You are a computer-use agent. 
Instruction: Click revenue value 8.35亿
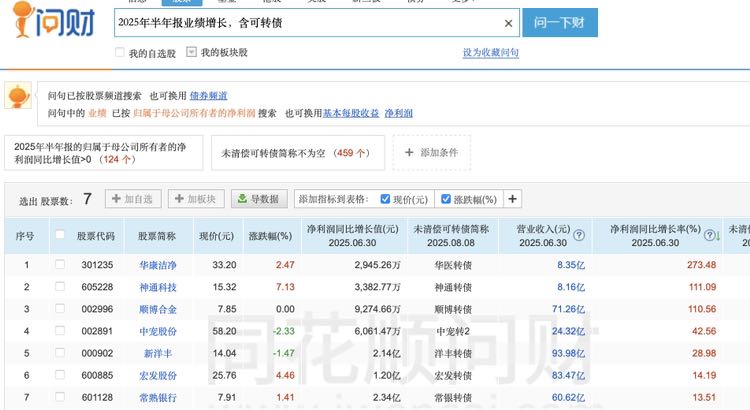click(x=571, y=265)
